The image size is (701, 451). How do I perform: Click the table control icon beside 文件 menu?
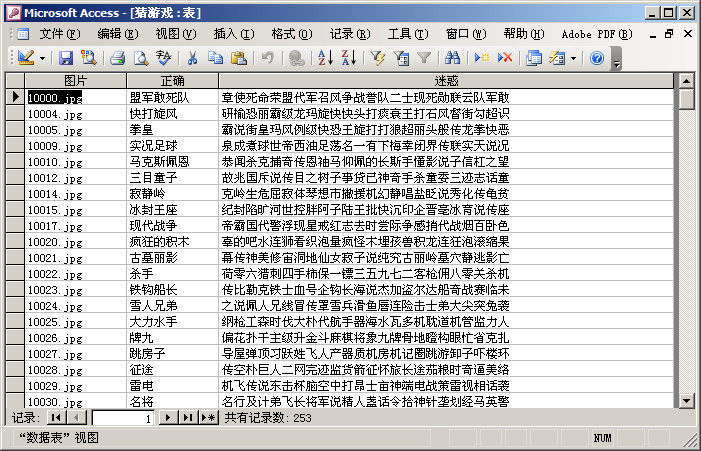pyautogui.click(x=23, y=34)
